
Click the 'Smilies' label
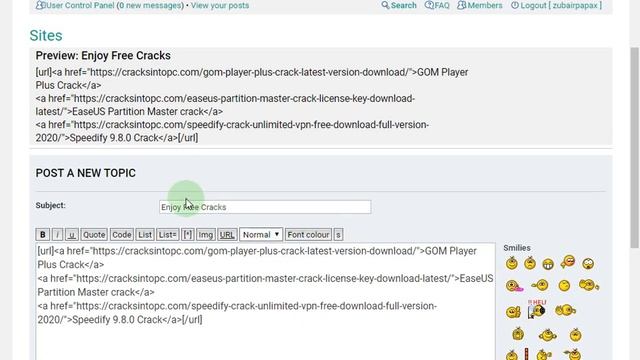pyautogui.click(x=517, y=248)
